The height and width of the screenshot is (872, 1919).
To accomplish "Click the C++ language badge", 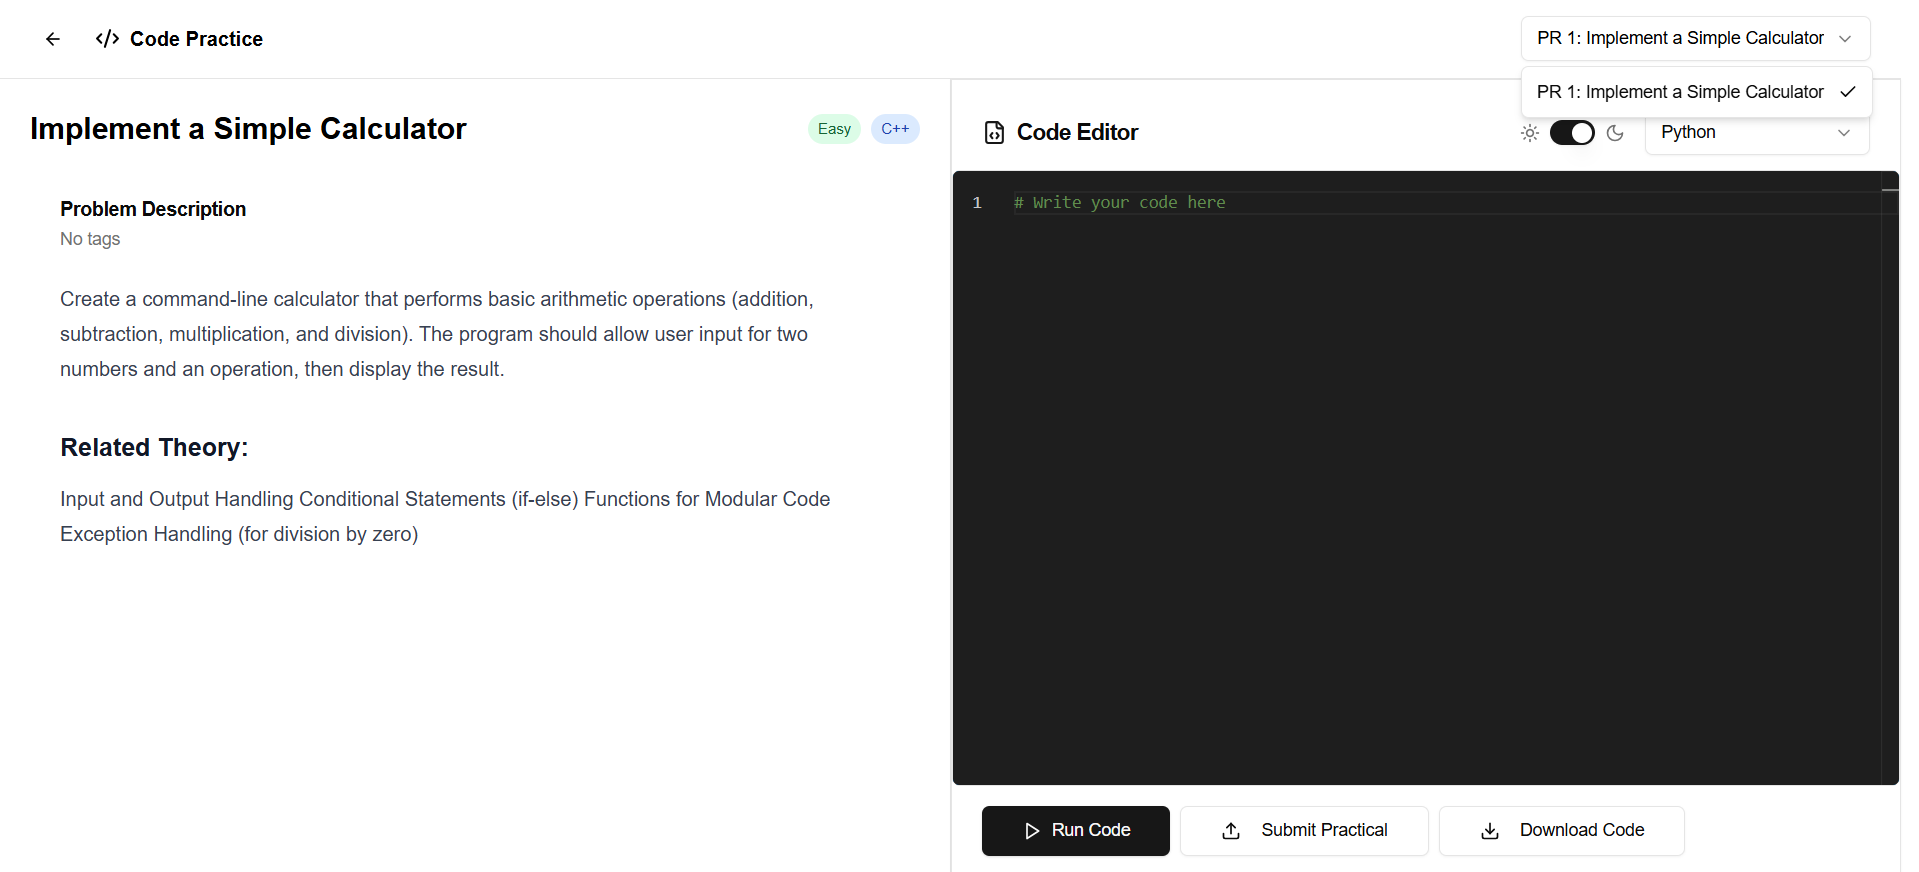I will [x=894, y=129].
